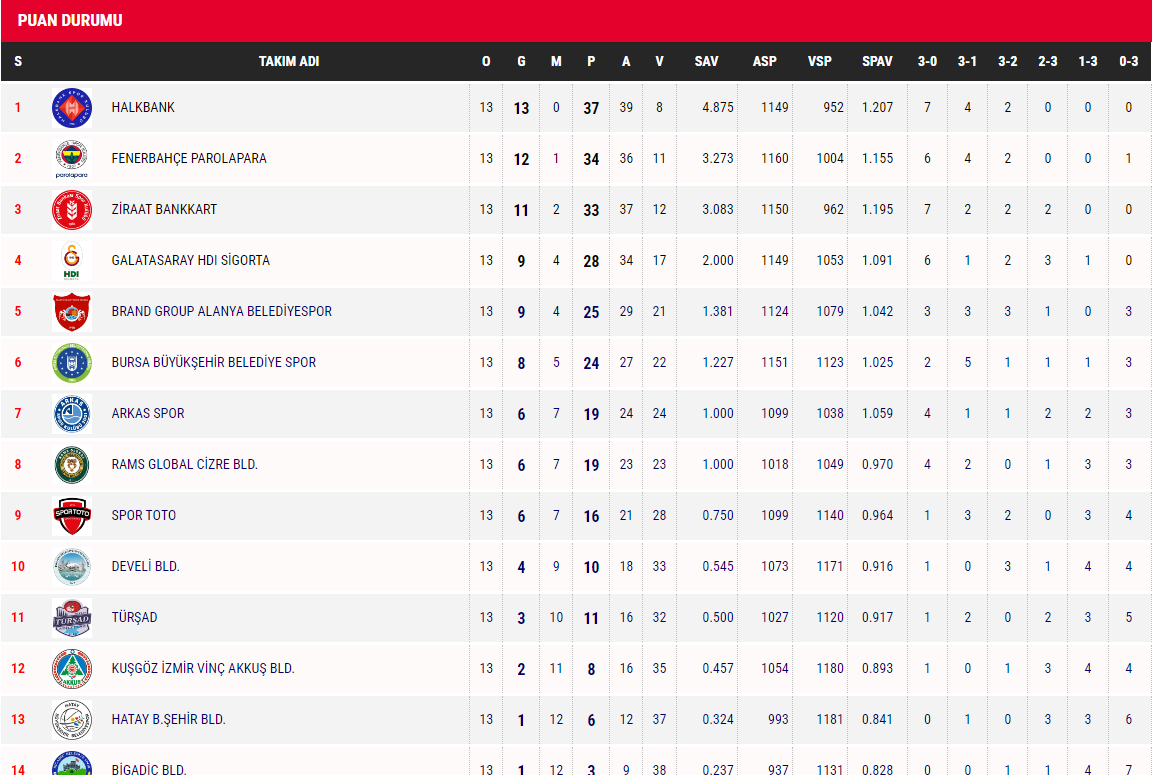The width and height of the screenshot is (1165, 780).
Task: Open the DEVELİ BLD. team link
Action: coord(145,566)
